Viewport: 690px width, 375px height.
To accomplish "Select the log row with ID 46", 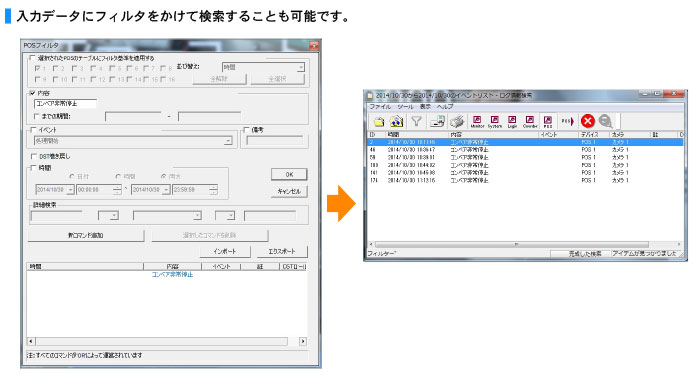I will pos(525,150).
